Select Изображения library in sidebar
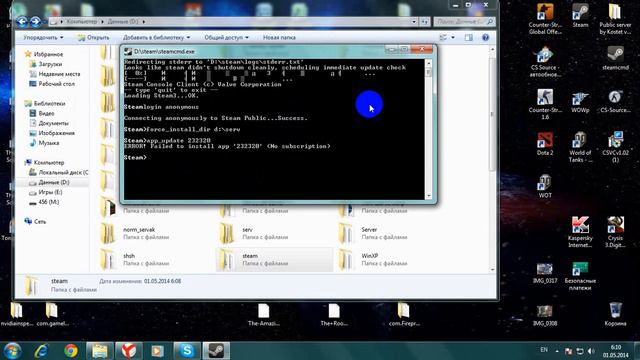 pos(52,133)
